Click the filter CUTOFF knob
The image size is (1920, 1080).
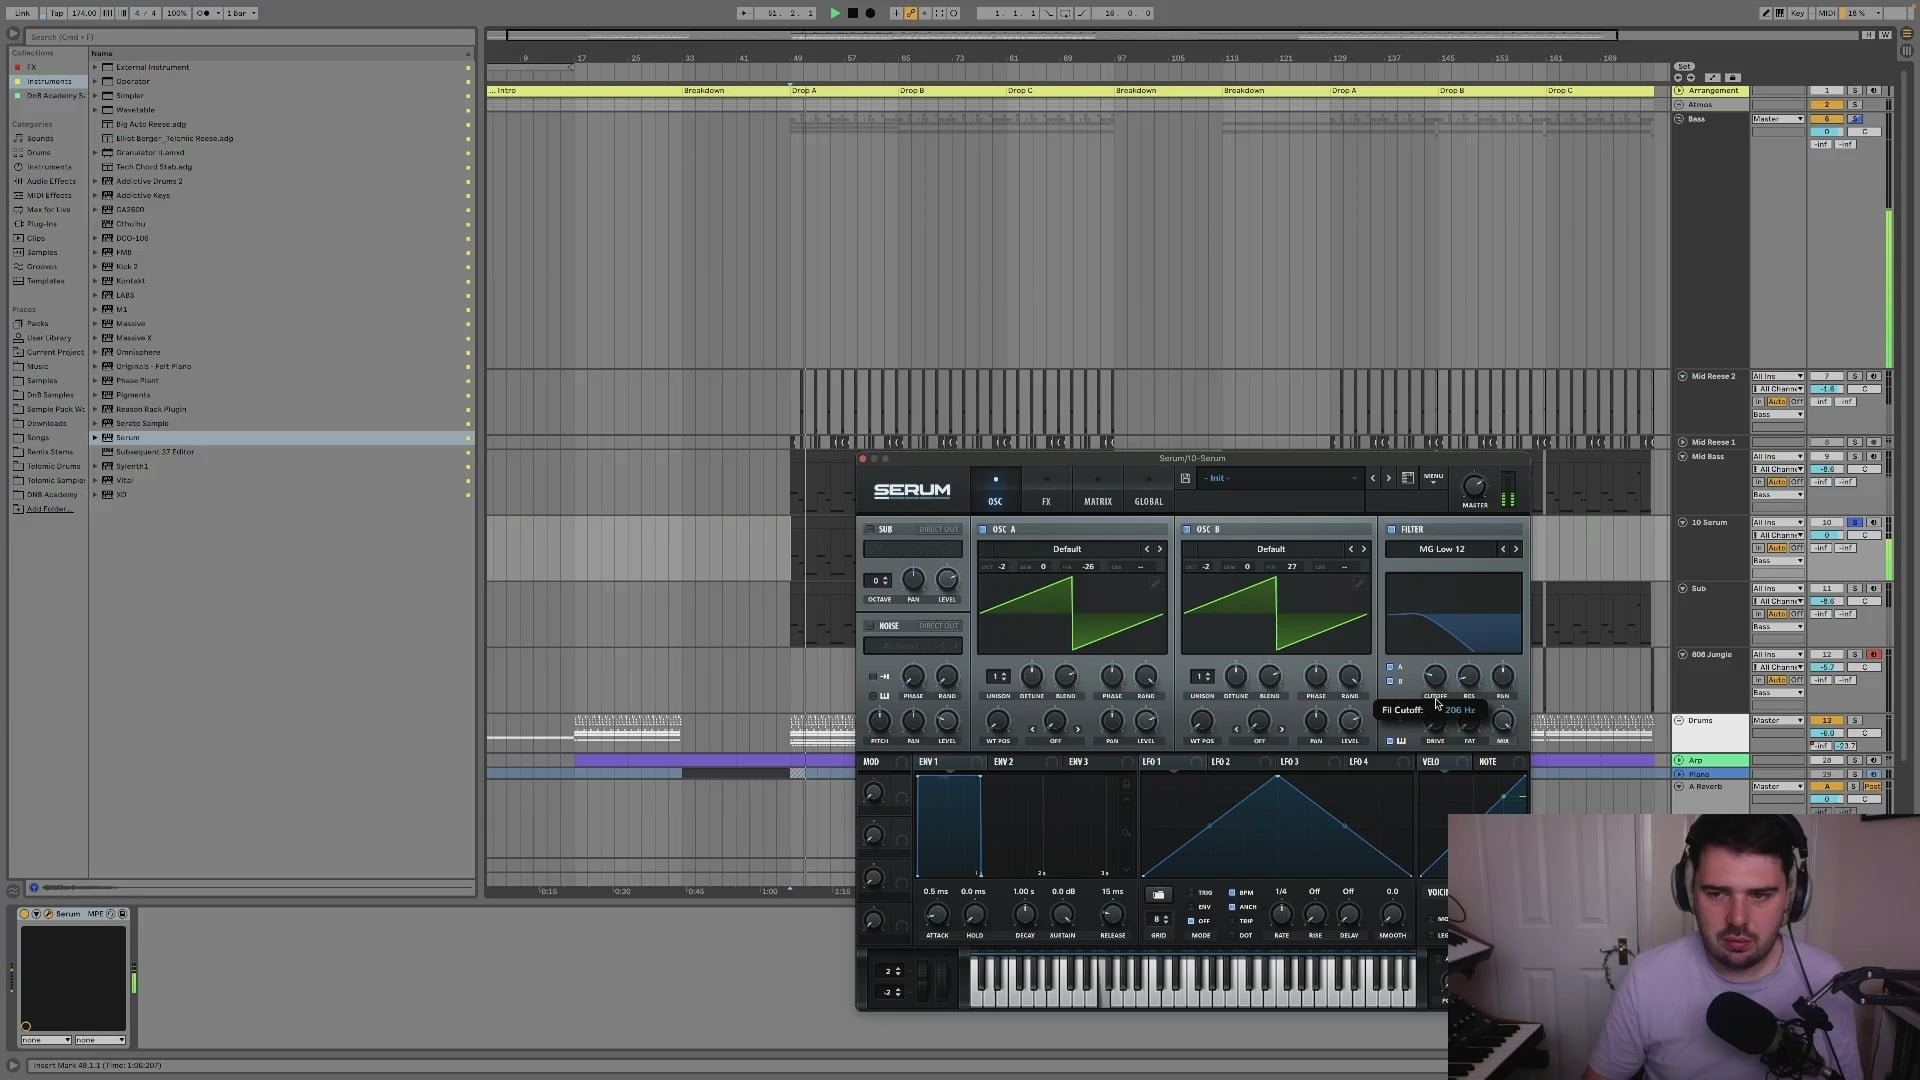(1434, 677)
